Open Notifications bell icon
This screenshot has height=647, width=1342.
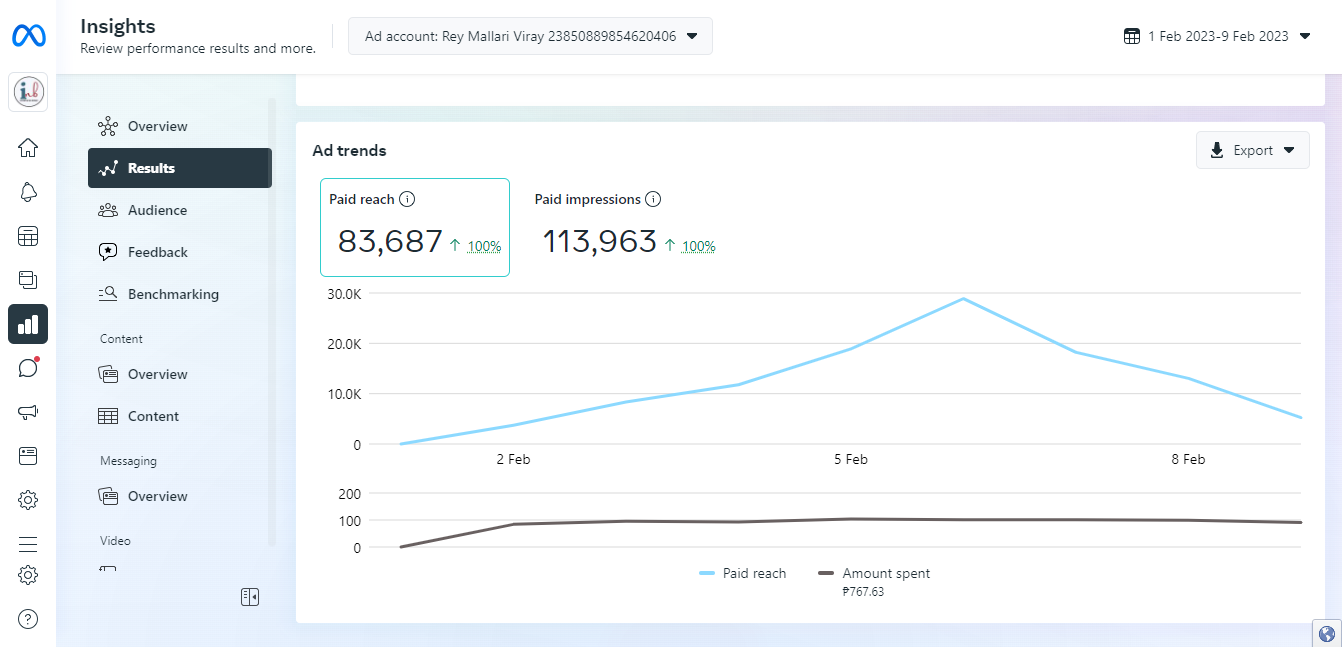(28, 192)
